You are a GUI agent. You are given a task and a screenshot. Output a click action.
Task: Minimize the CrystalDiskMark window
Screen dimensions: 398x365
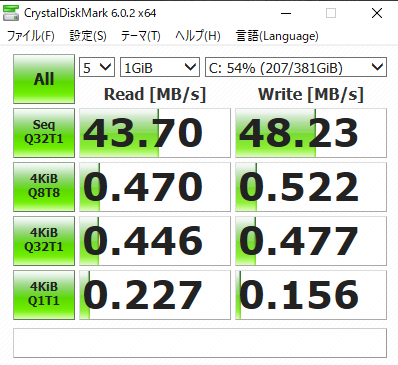click(x=286, y=13)
